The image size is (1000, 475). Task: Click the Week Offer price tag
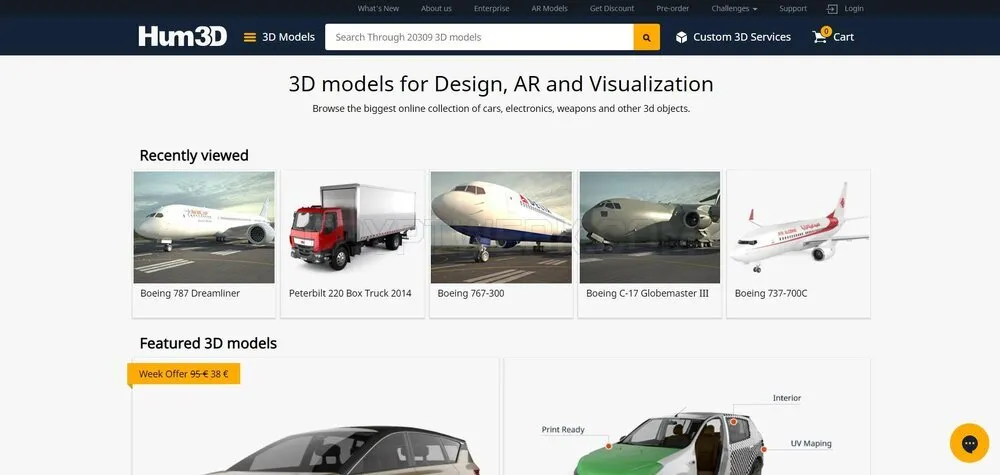click(x=184, y=374)
